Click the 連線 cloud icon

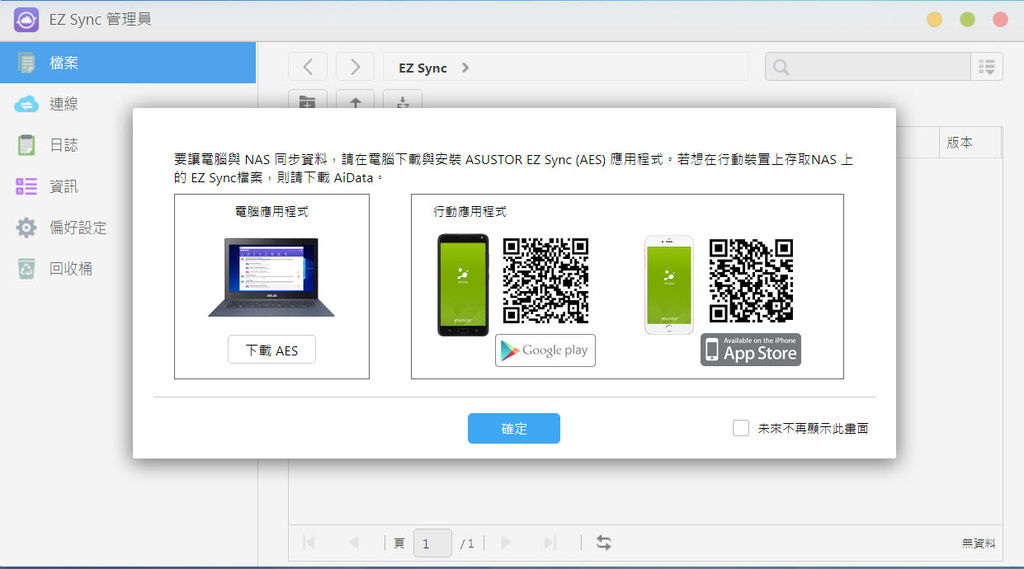pyautogui.click(x=26, y=104)
